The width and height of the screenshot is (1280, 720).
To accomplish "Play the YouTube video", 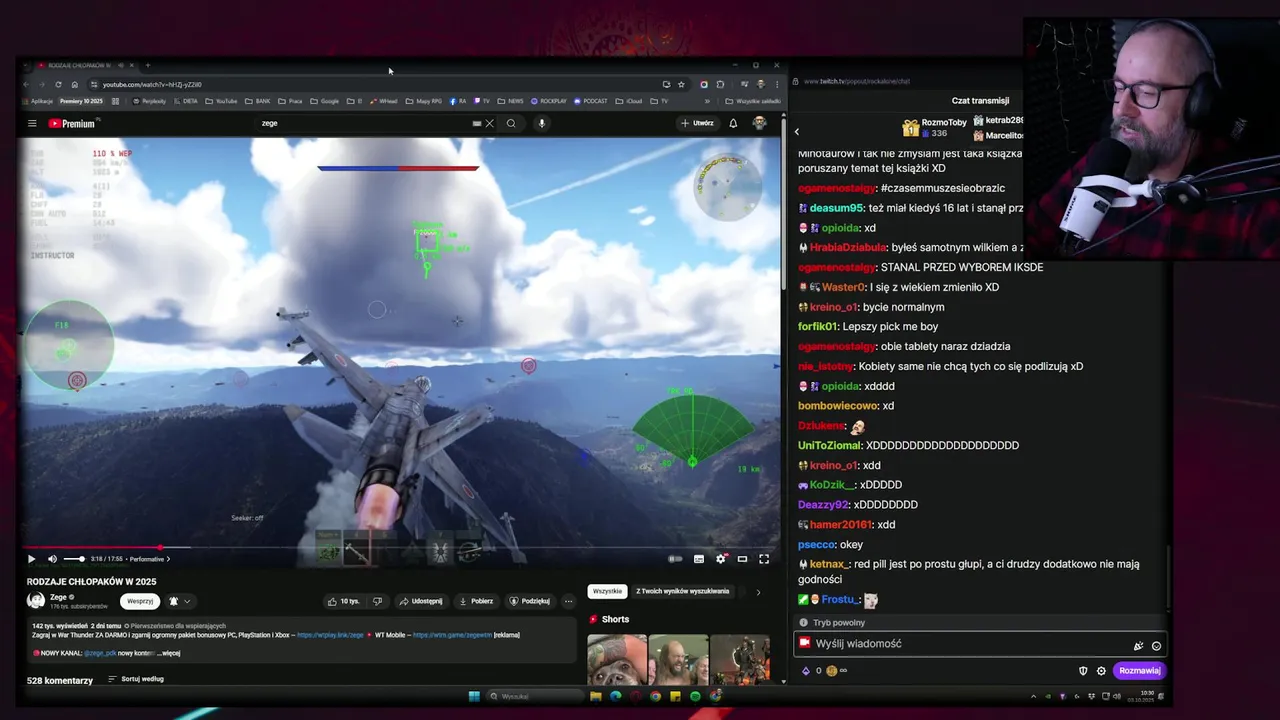I will [31, 559].
